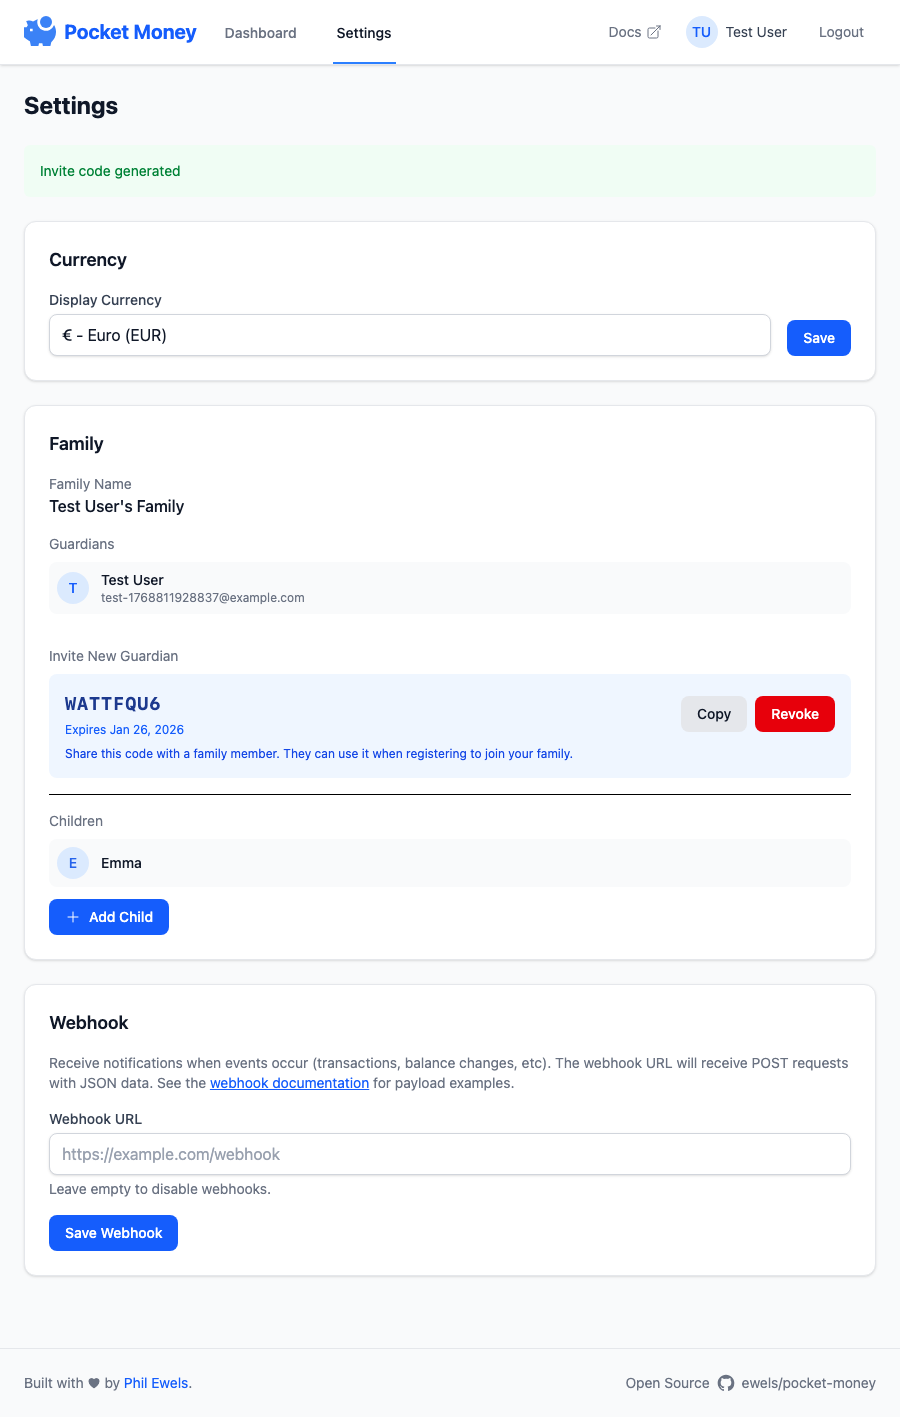This screenshot has height=1417, width=900.
Task: Click the E avatar next to Emma
Action: pyautogui.click(x=73, y=863)
